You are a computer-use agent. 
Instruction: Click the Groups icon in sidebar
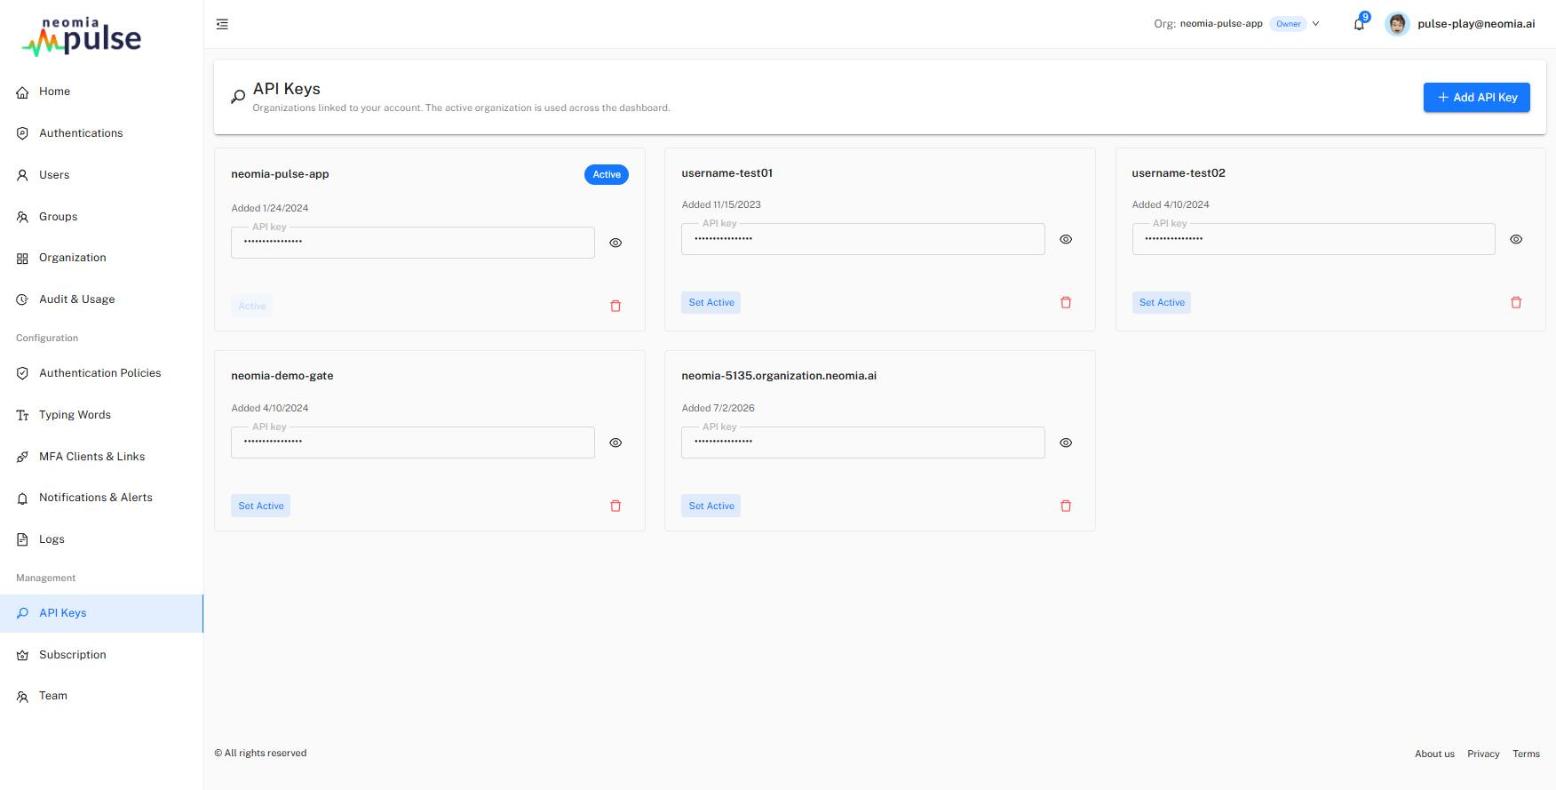pos(22,217)
